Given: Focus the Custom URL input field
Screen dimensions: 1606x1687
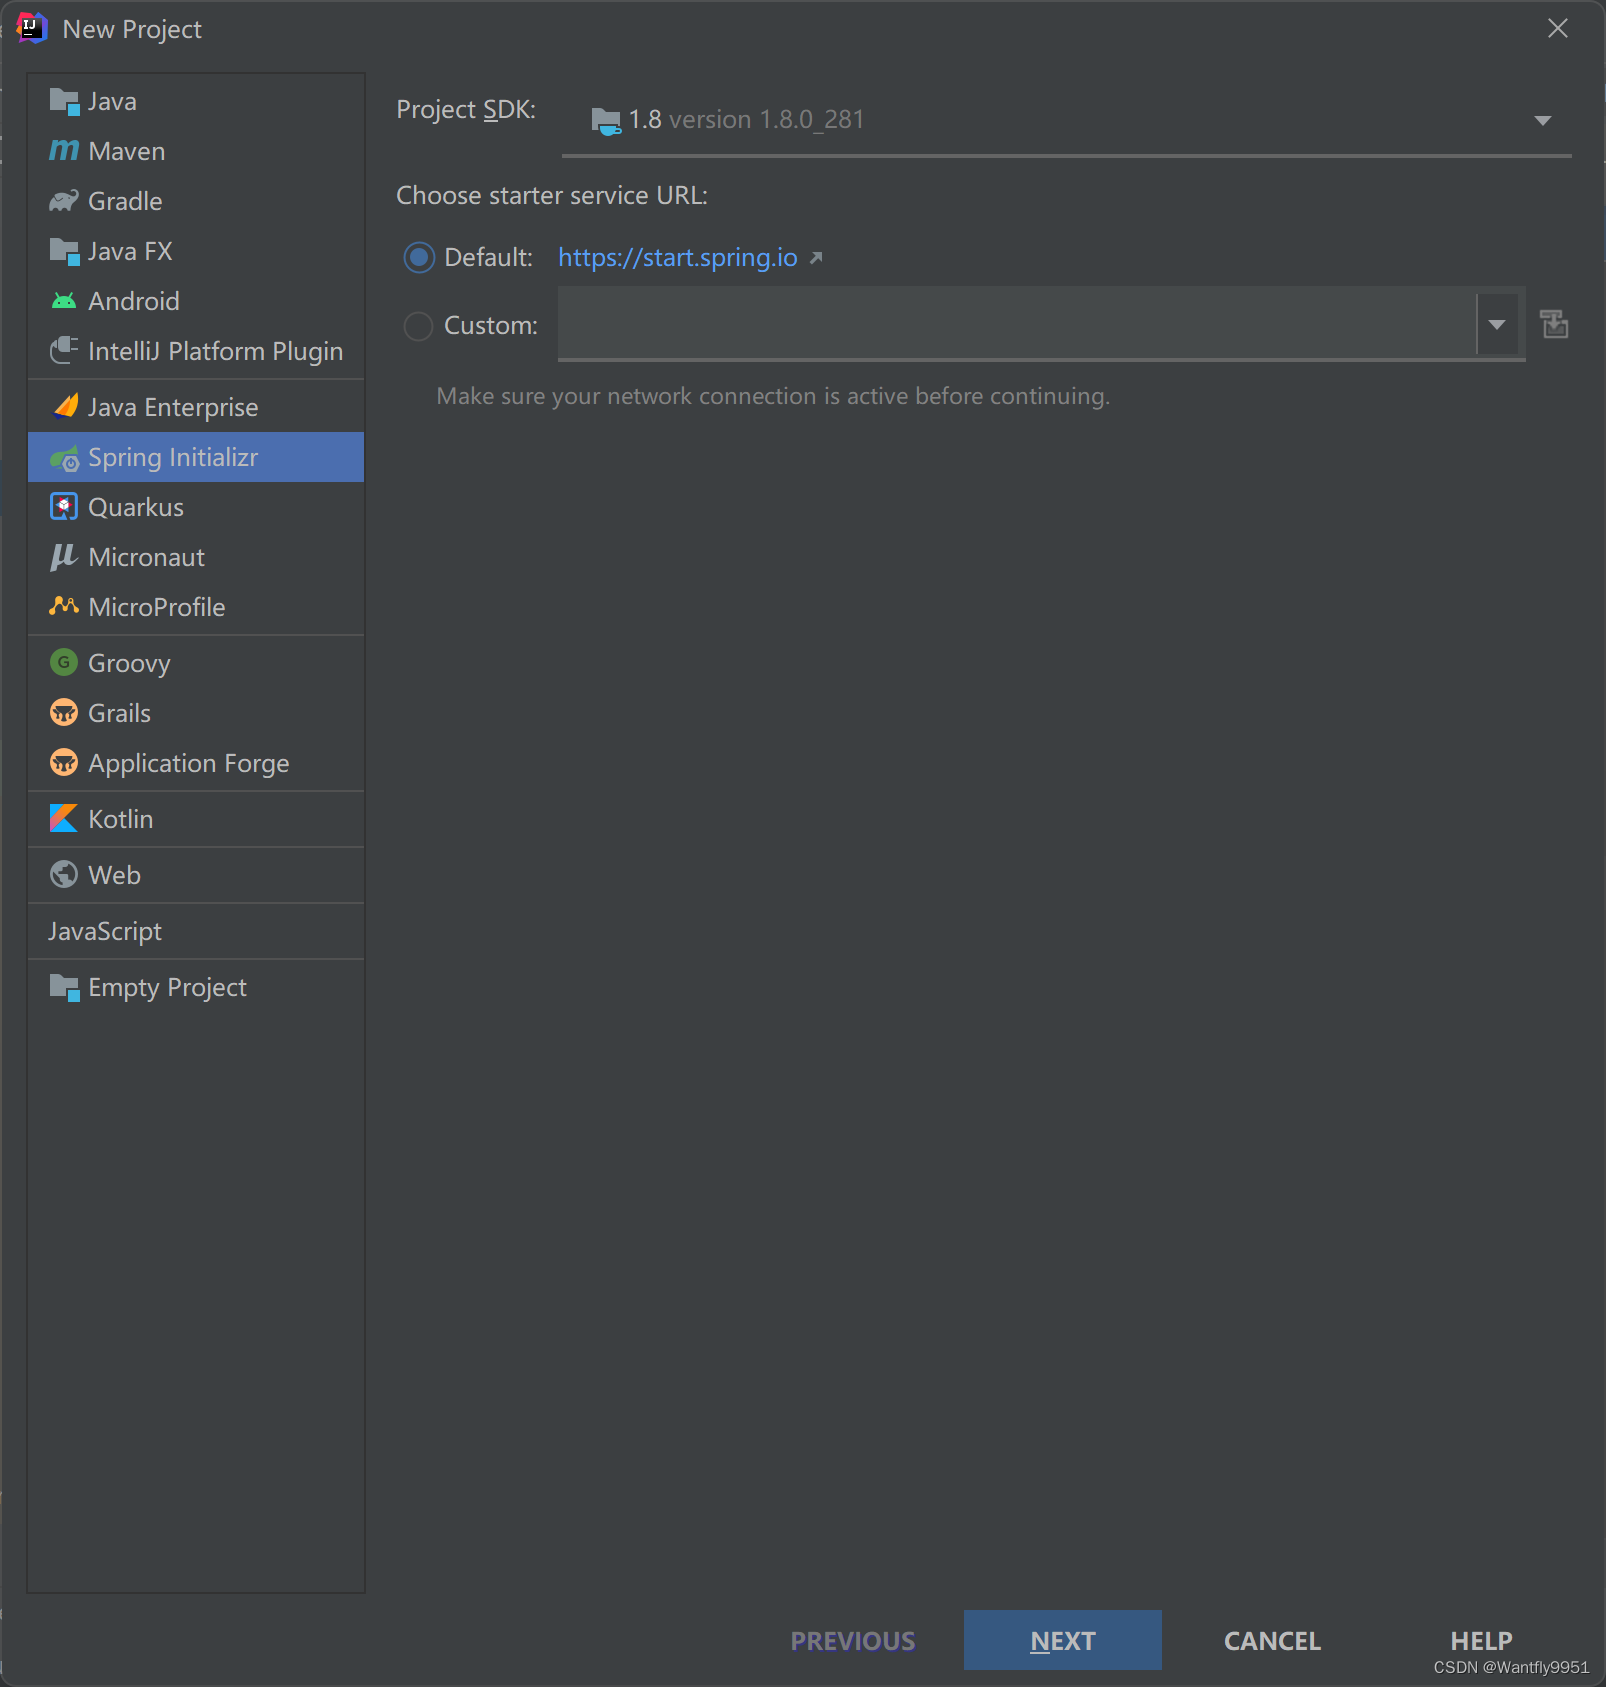Looking at the screenshot, I should [1016, 324].
